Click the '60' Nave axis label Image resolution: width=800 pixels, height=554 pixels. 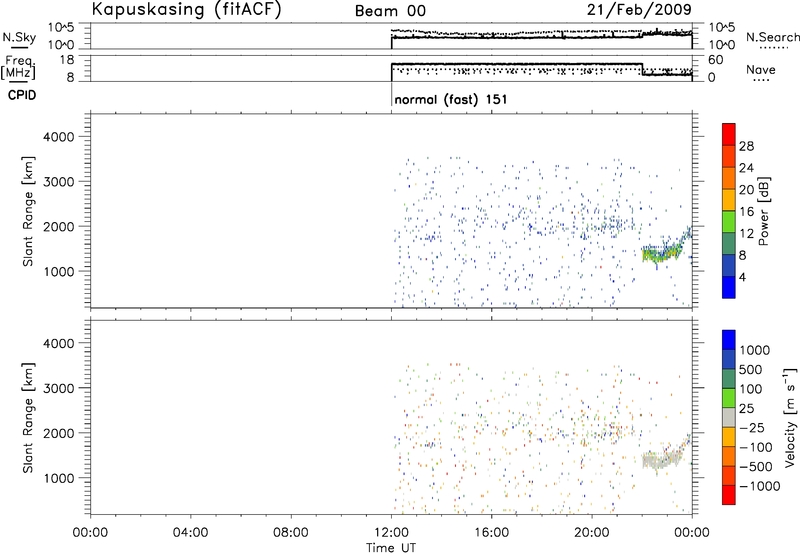pyautogui.click(x=715, y=60)
